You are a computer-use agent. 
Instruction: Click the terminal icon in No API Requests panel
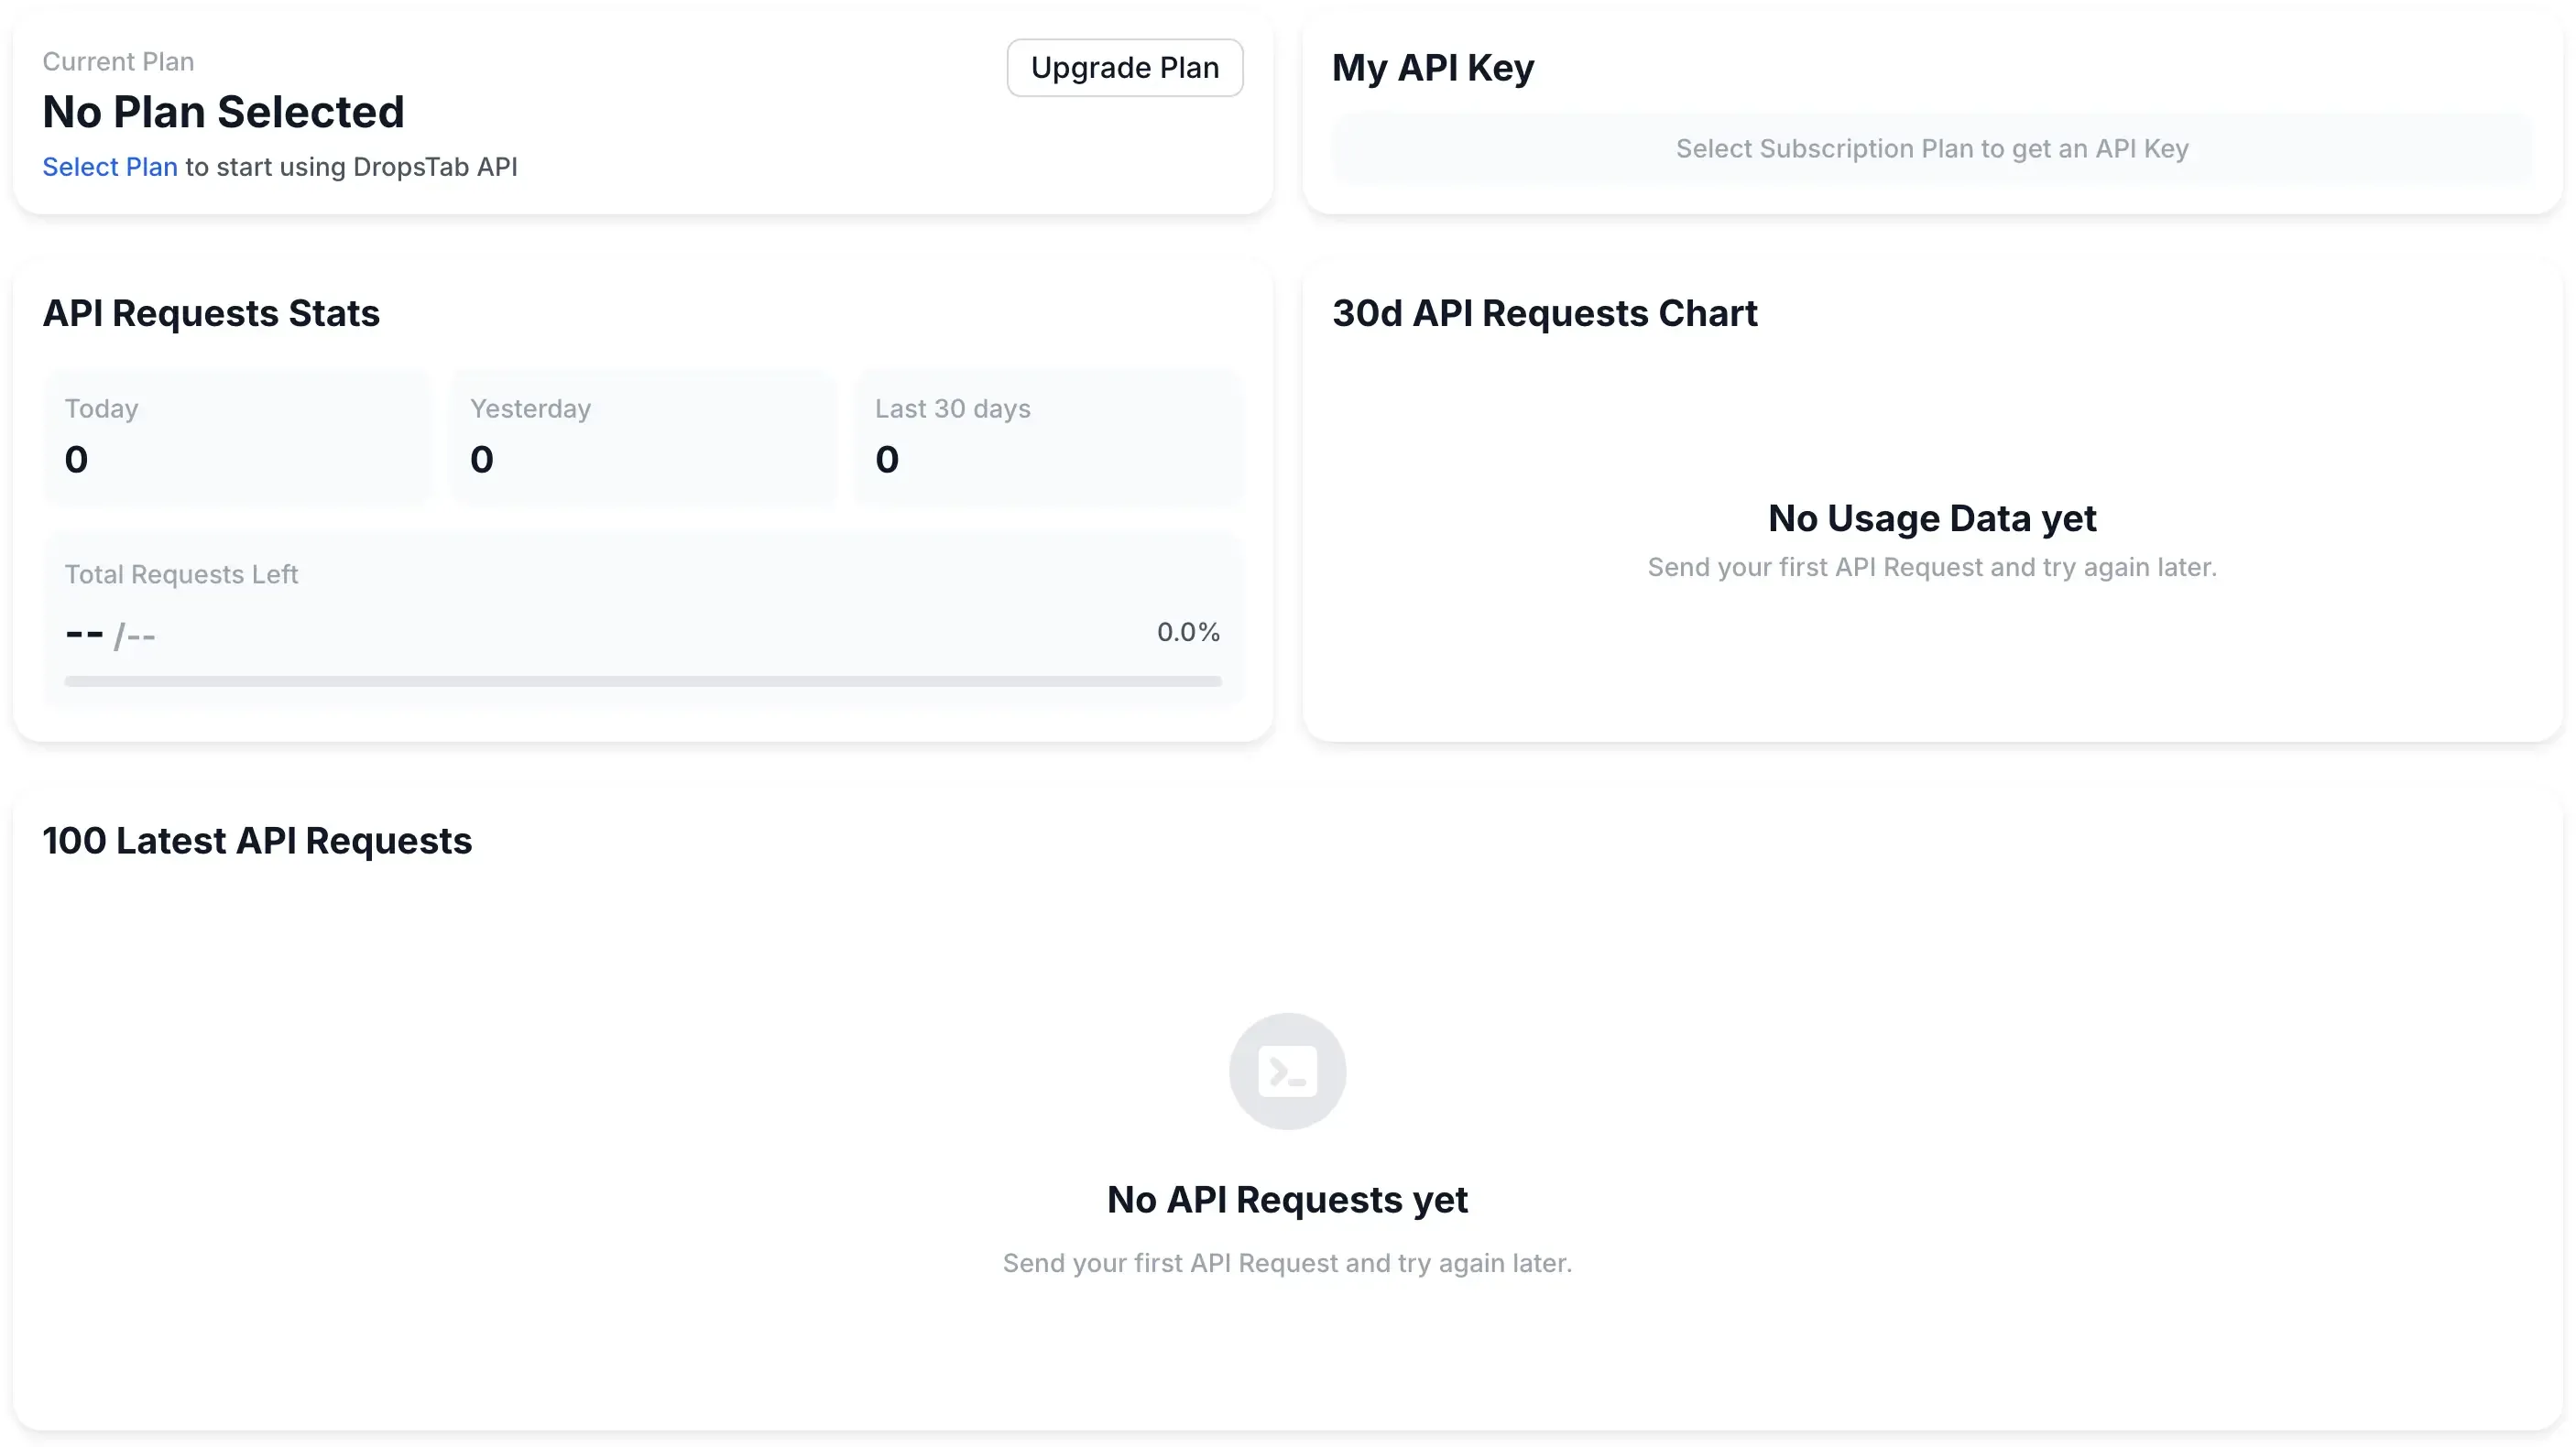click(1287, 1071)
